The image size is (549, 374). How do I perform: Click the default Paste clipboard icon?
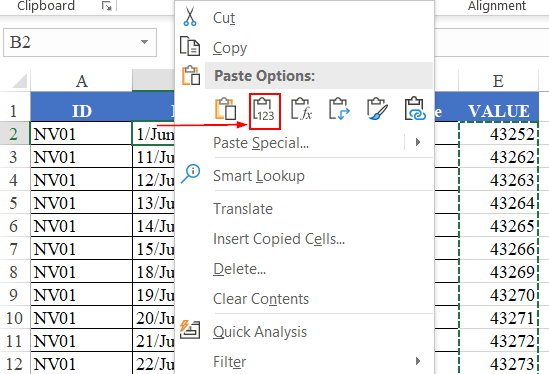[226, 109]
